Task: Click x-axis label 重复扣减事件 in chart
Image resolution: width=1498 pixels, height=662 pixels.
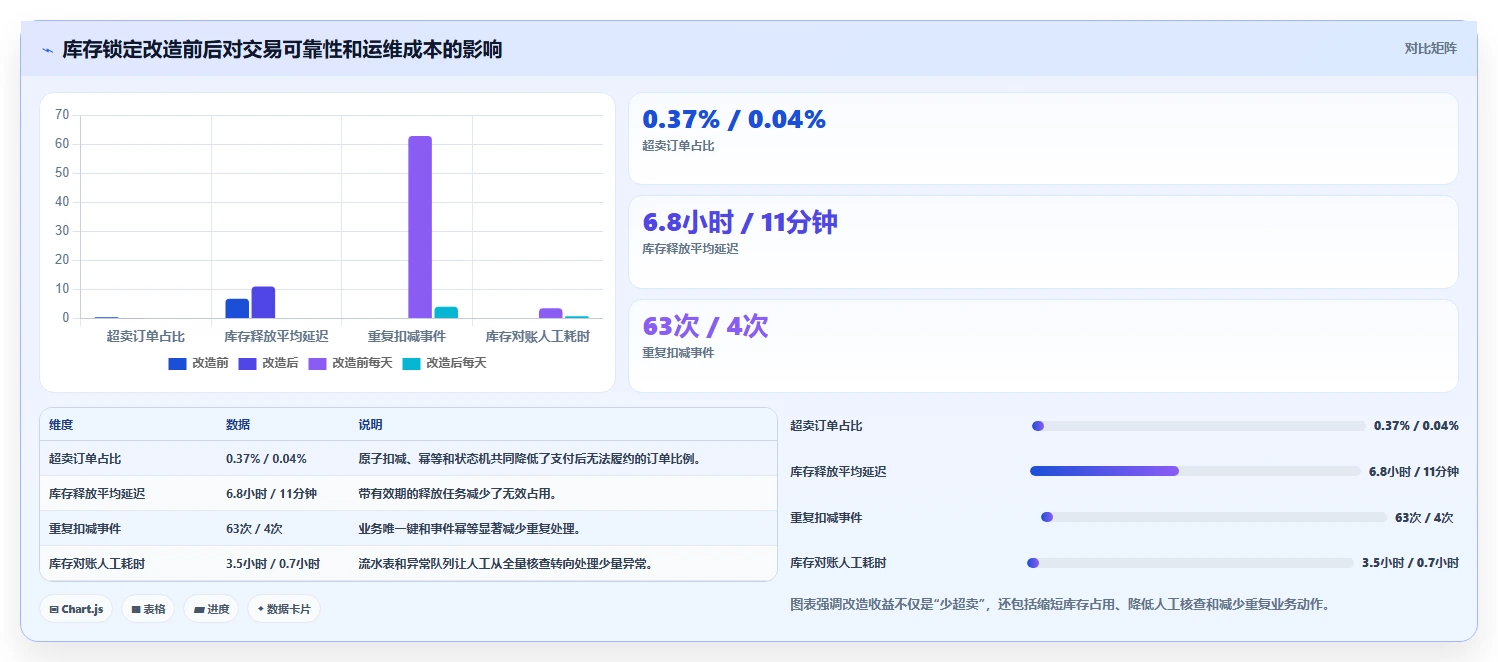Action: [407, 336]
